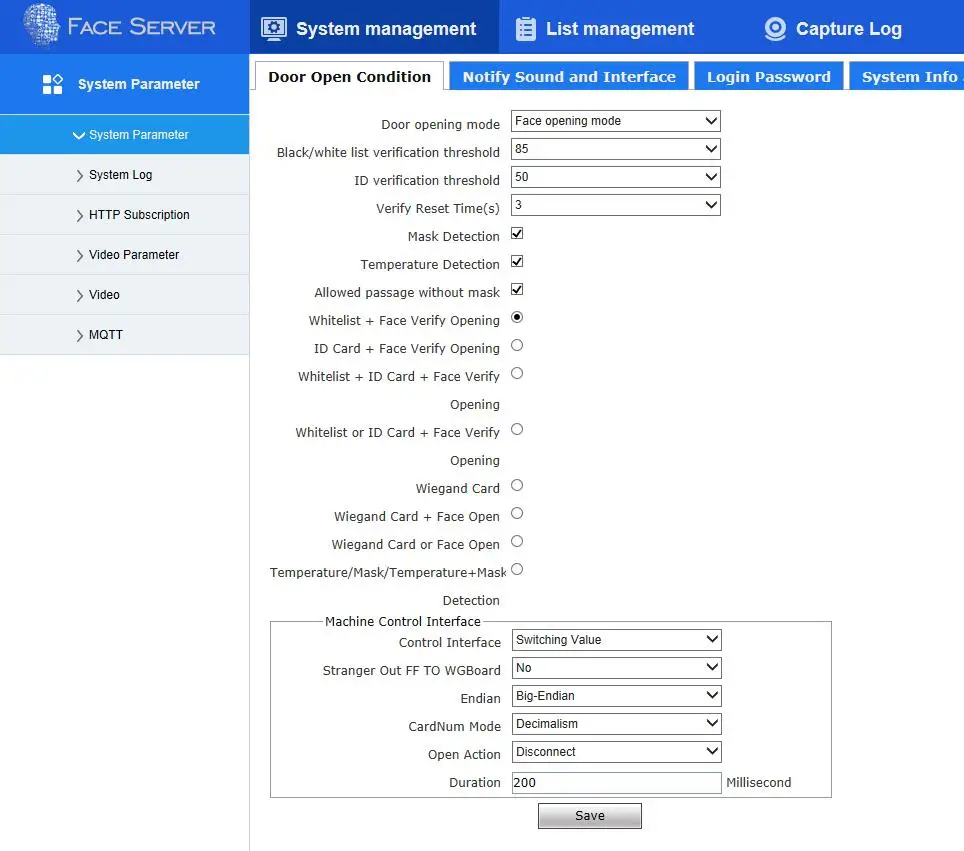
Task: Open the Open Action dropdown
Action: (617, 751)
